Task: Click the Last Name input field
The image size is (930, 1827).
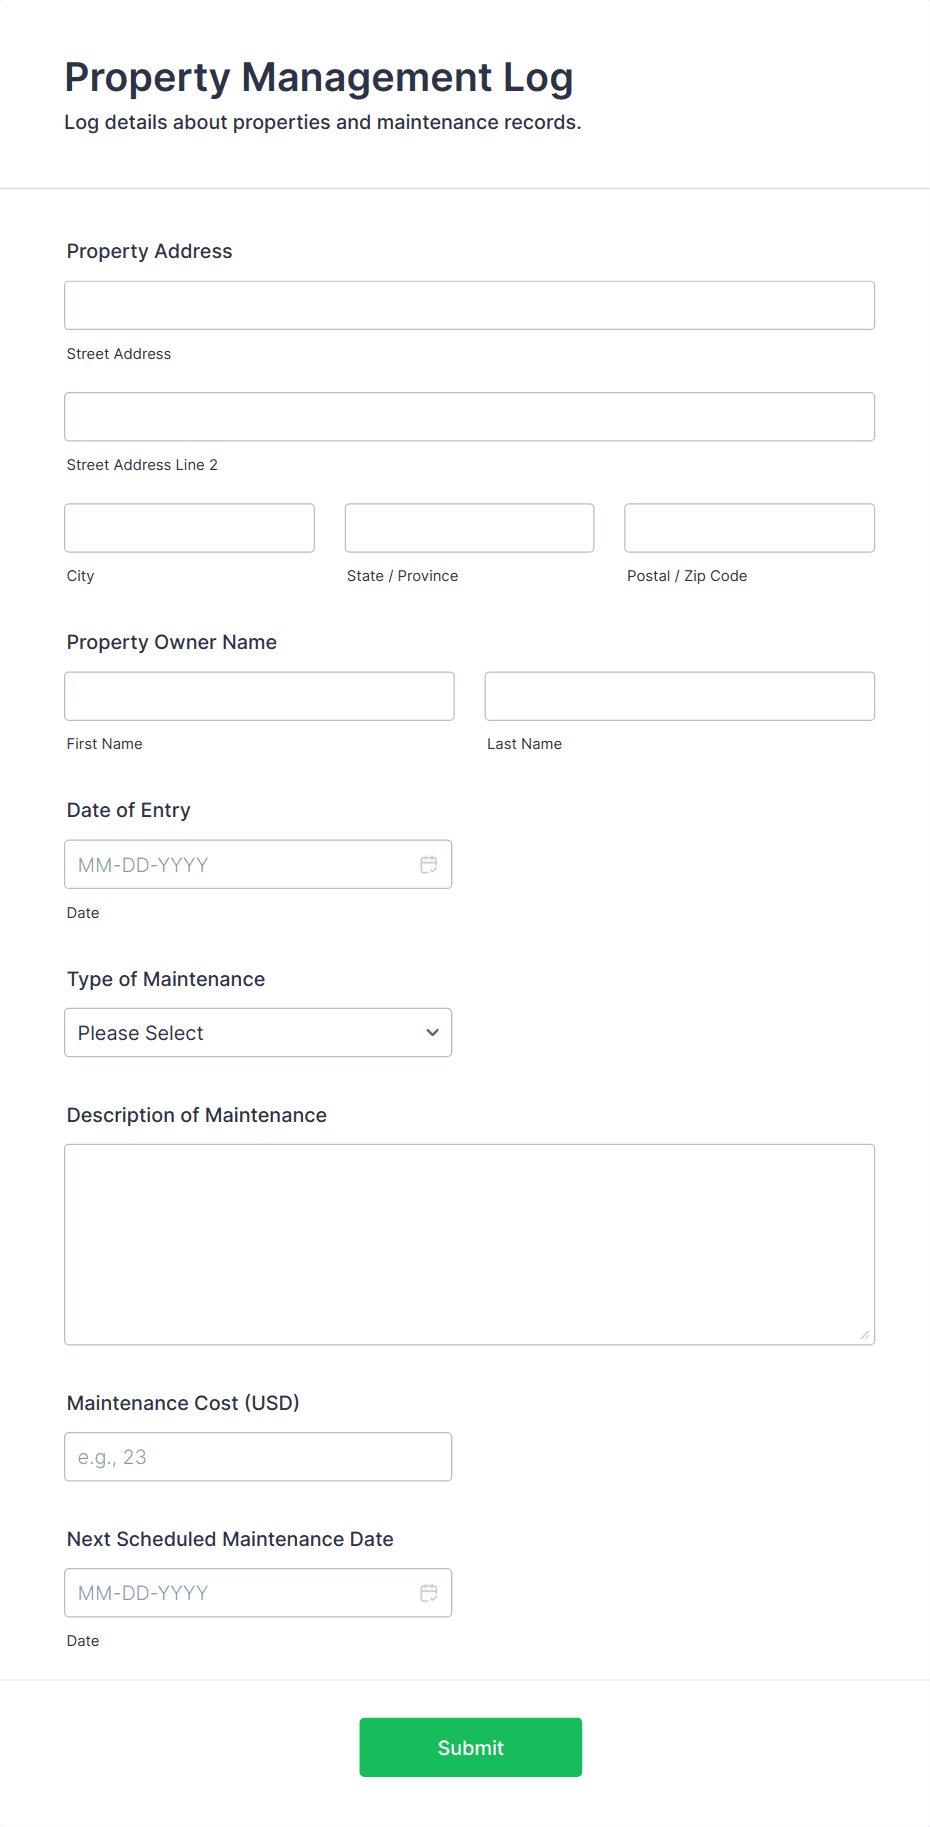Action: point(679,696)
